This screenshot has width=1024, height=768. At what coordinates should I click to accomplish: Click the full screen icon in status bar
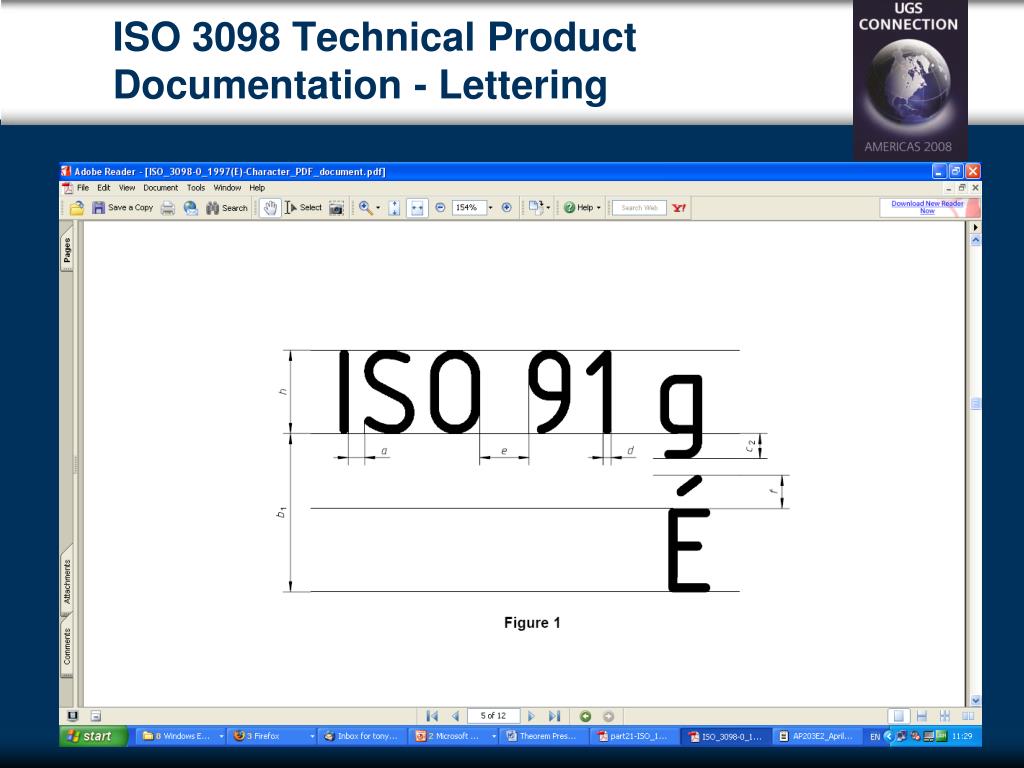(x=72, y=716)
